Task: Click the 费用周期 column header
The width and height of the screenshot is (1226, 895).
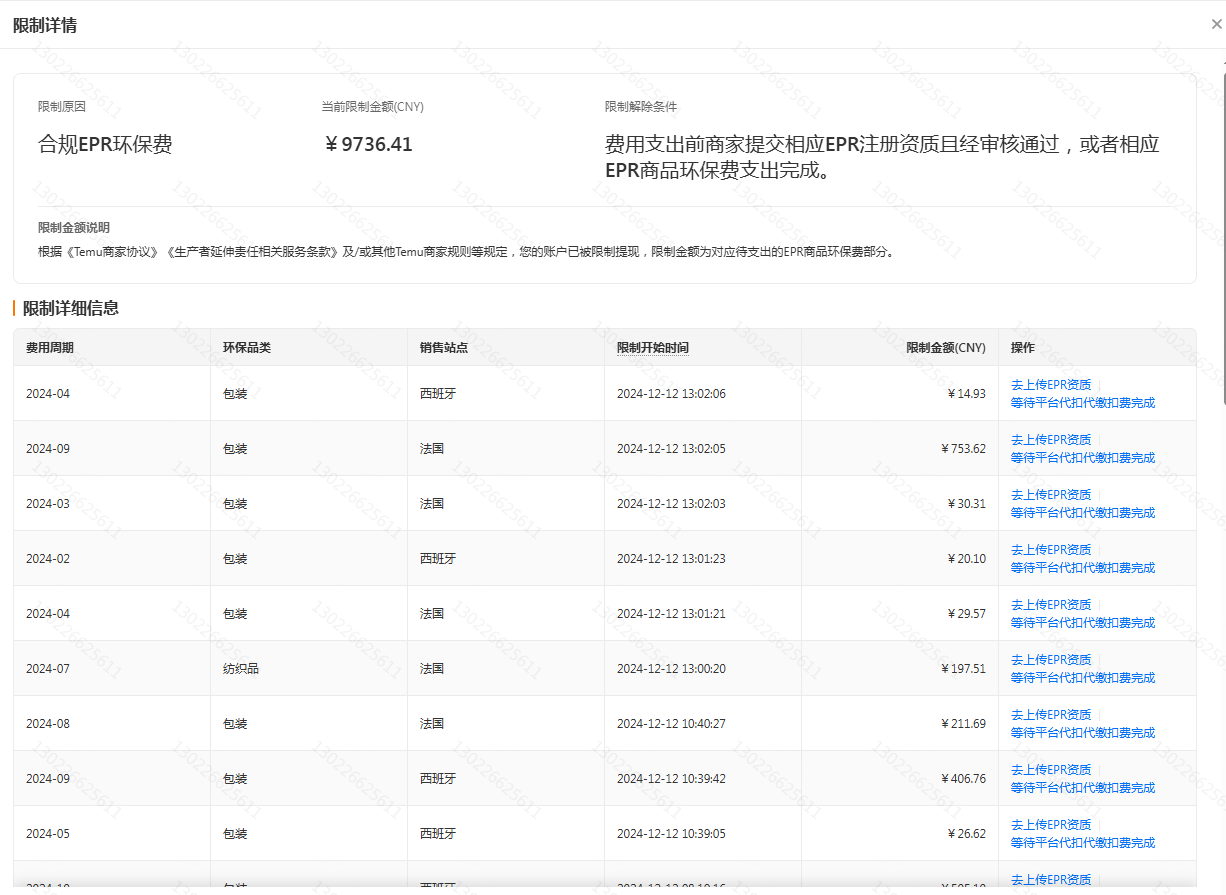Action: 50,348
